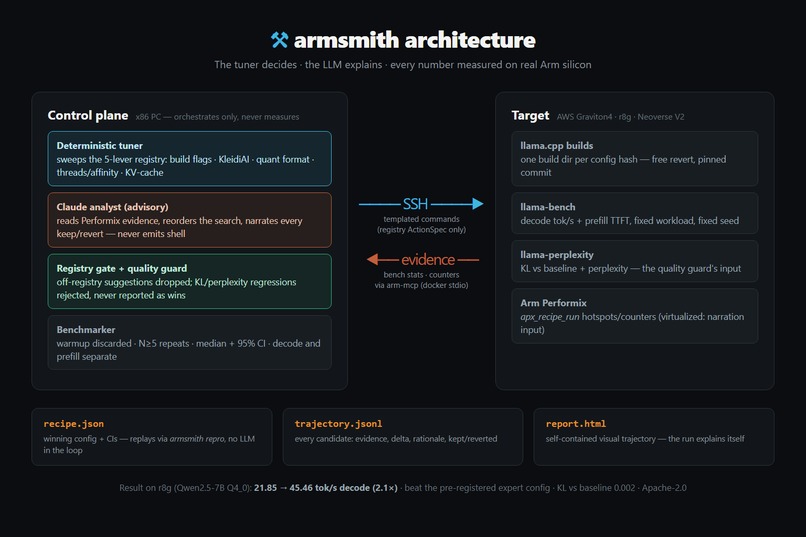Click 'x86 PC — orchestrates only, never measures' text
Screen dimensions: 806x537
pos(217,117)
